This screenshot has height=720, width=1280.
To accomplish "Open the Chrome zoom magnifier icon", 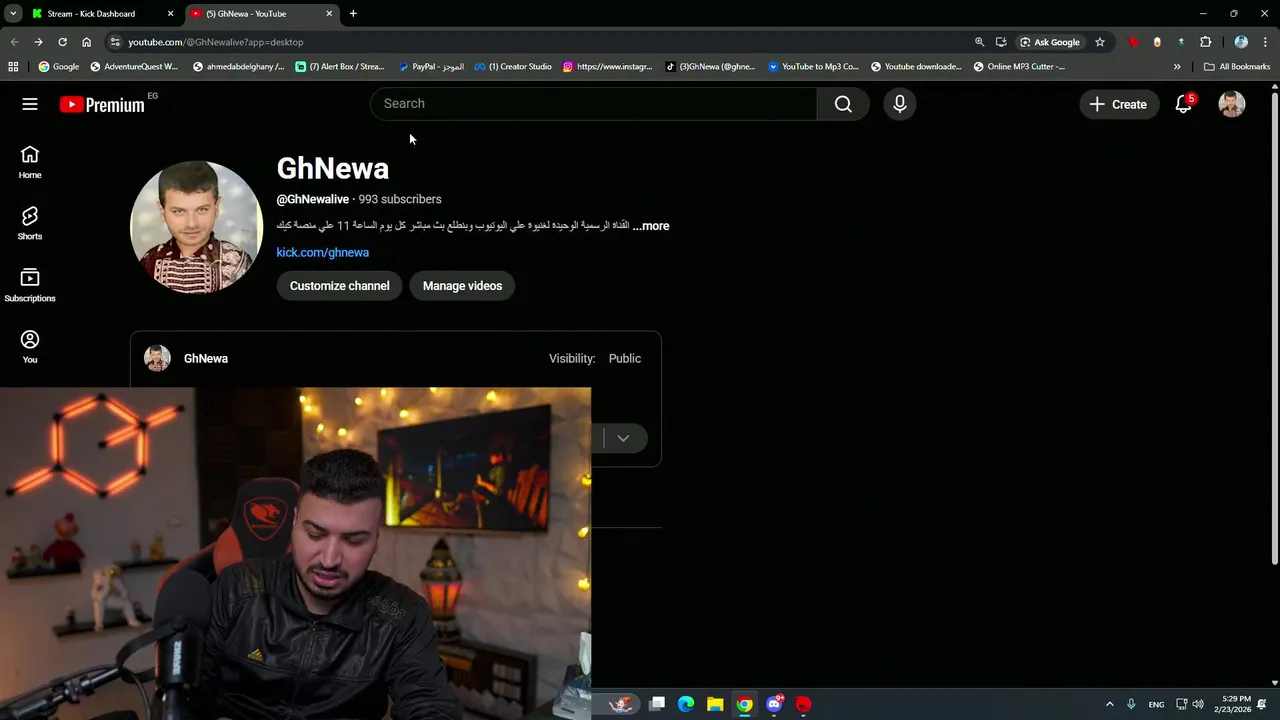I will (x=979, y=42).
